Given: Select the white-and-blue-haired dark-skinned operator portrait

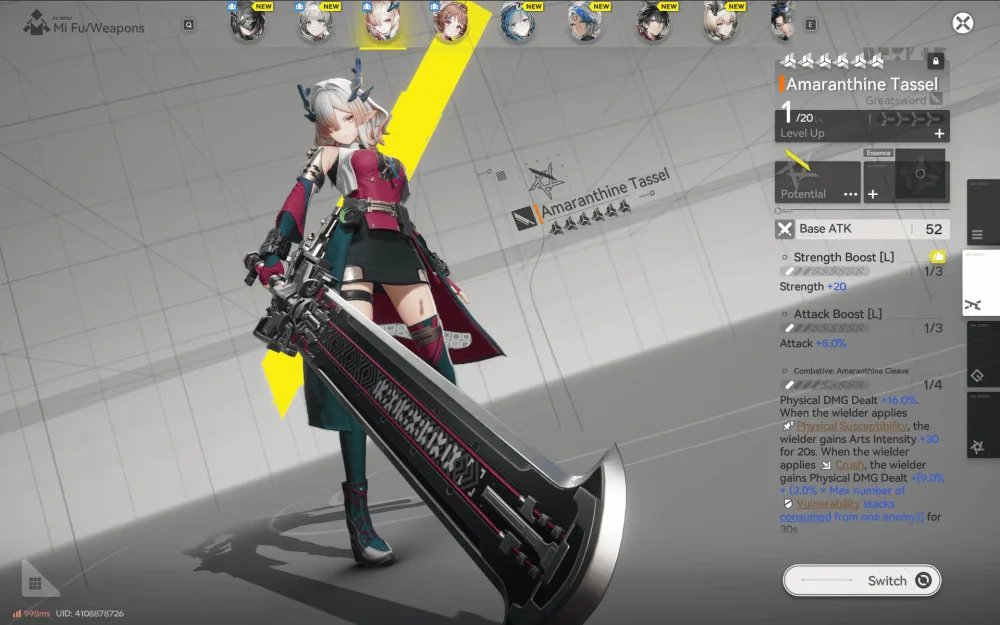Looking at the screenshot, I should point(585,22).
